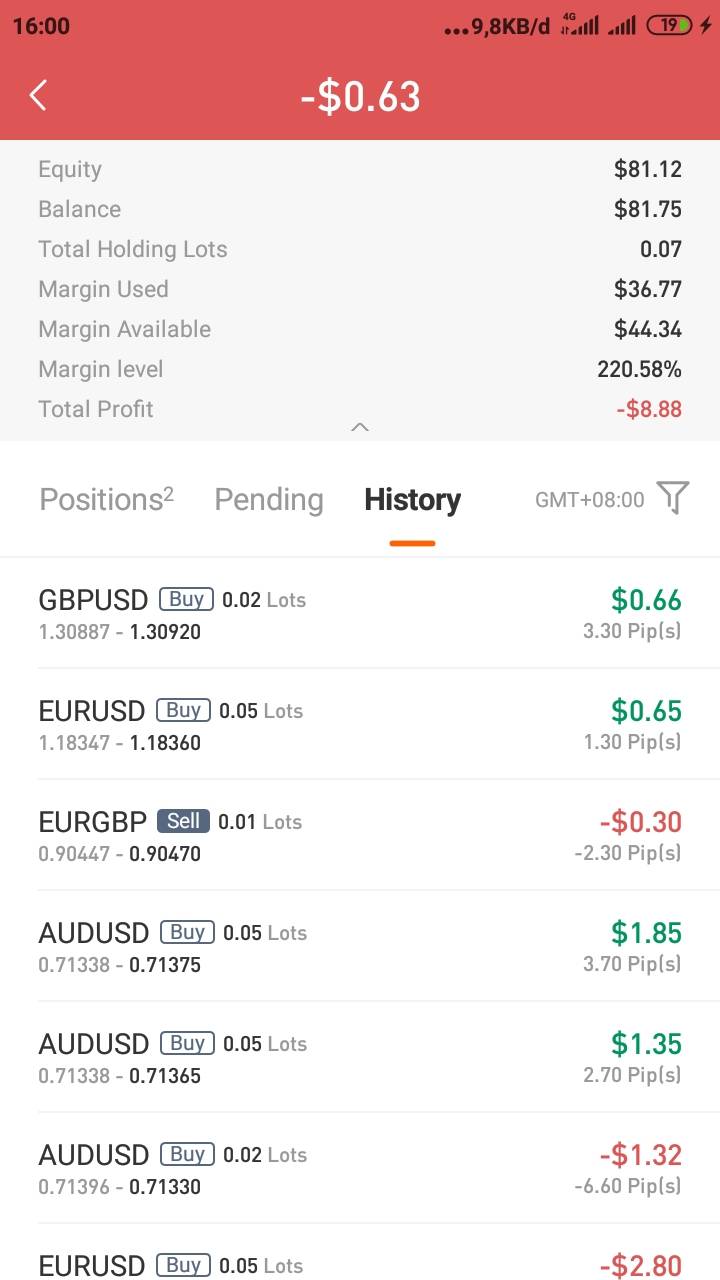Open the GBPUSD Buy 0.02 Lots trade
The width and height of the screenshot is (720, 1280).
pyautogui.click(x=360, y=614)
